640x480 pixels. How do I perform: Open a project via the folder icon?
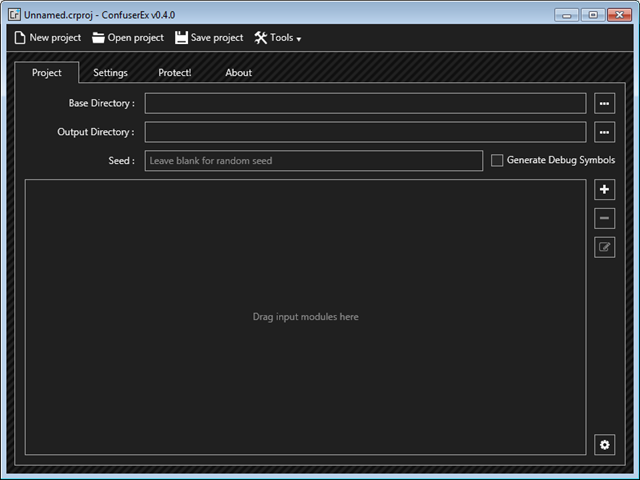[x=98, y=38]
